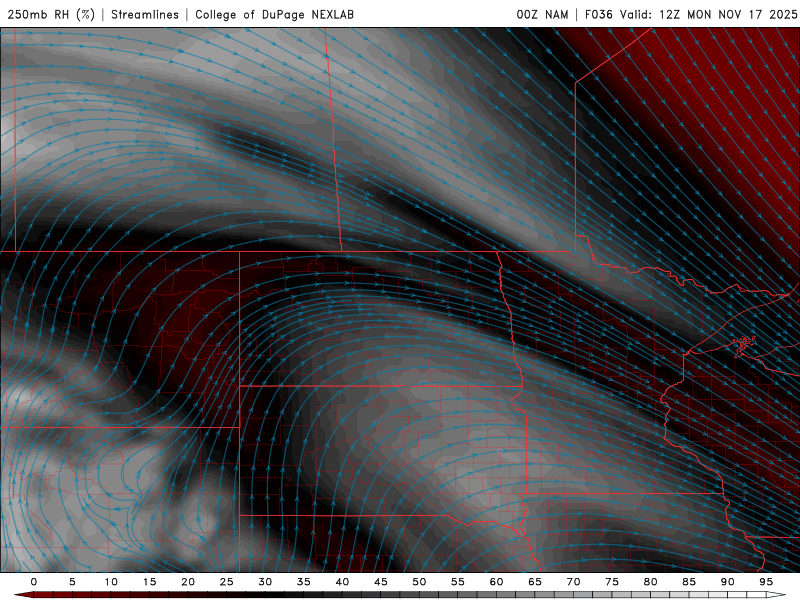The image size is (800, 600).
Task: Click the colorbar value label "40"
Action: point(342,582)
